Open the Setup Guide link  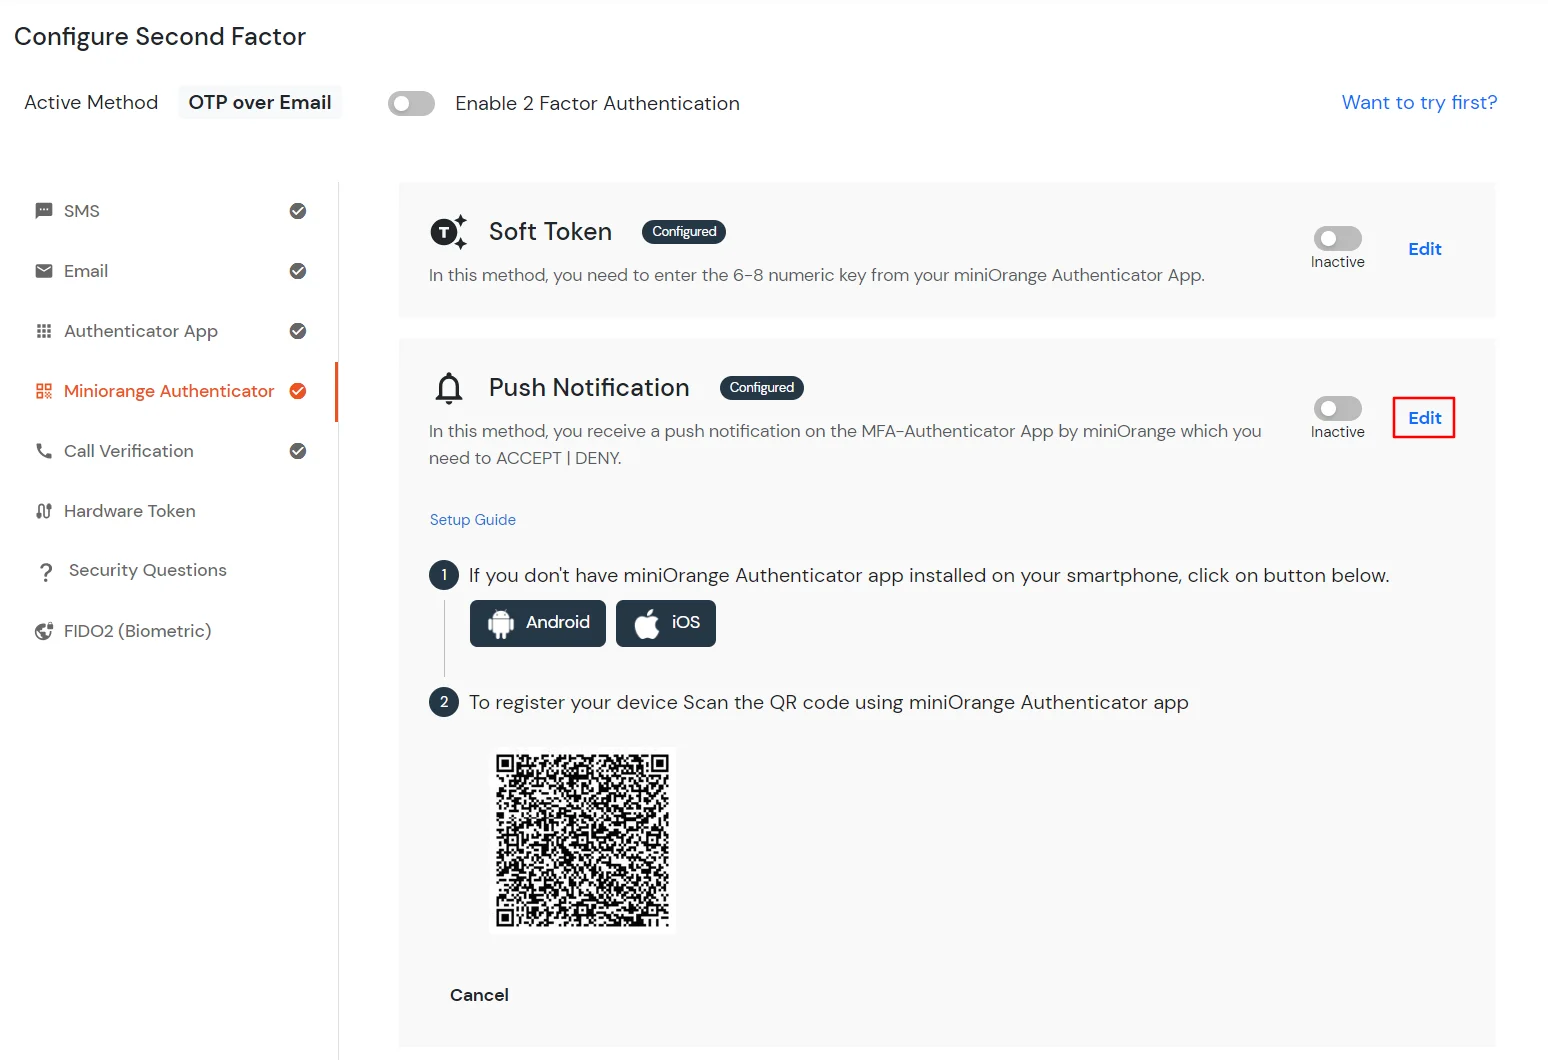pyautogui.click(x=472, y=519)
